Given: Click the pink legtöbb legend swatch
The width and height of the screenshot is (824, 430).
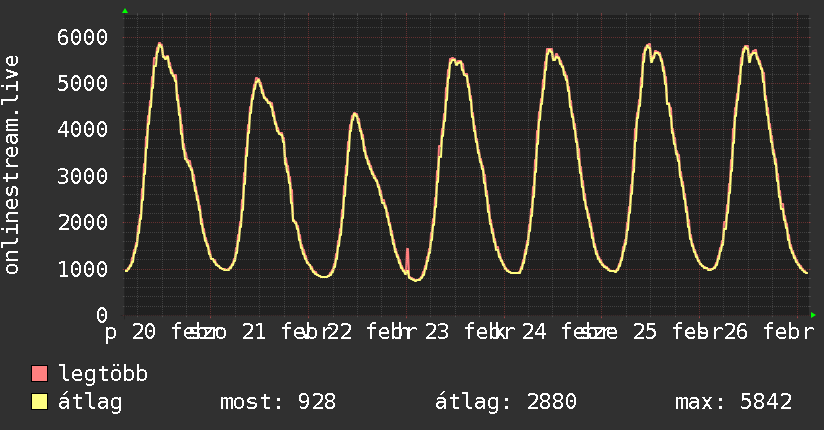Looking at the screenshot, I should (x=39, y=373).
